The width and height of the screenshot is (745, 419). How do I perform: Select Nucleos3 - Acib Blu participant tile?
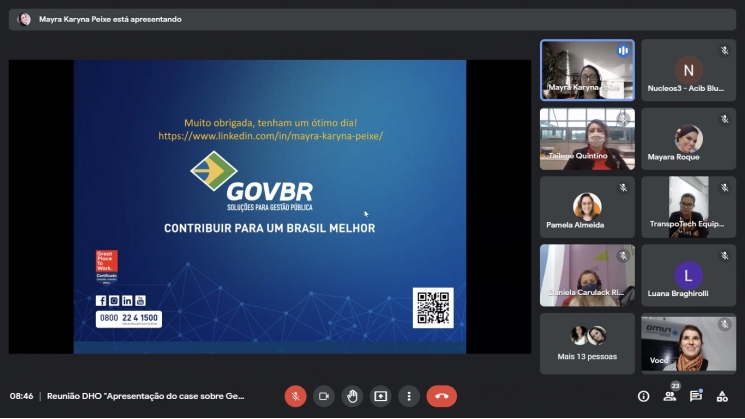[x=688, y=70]
